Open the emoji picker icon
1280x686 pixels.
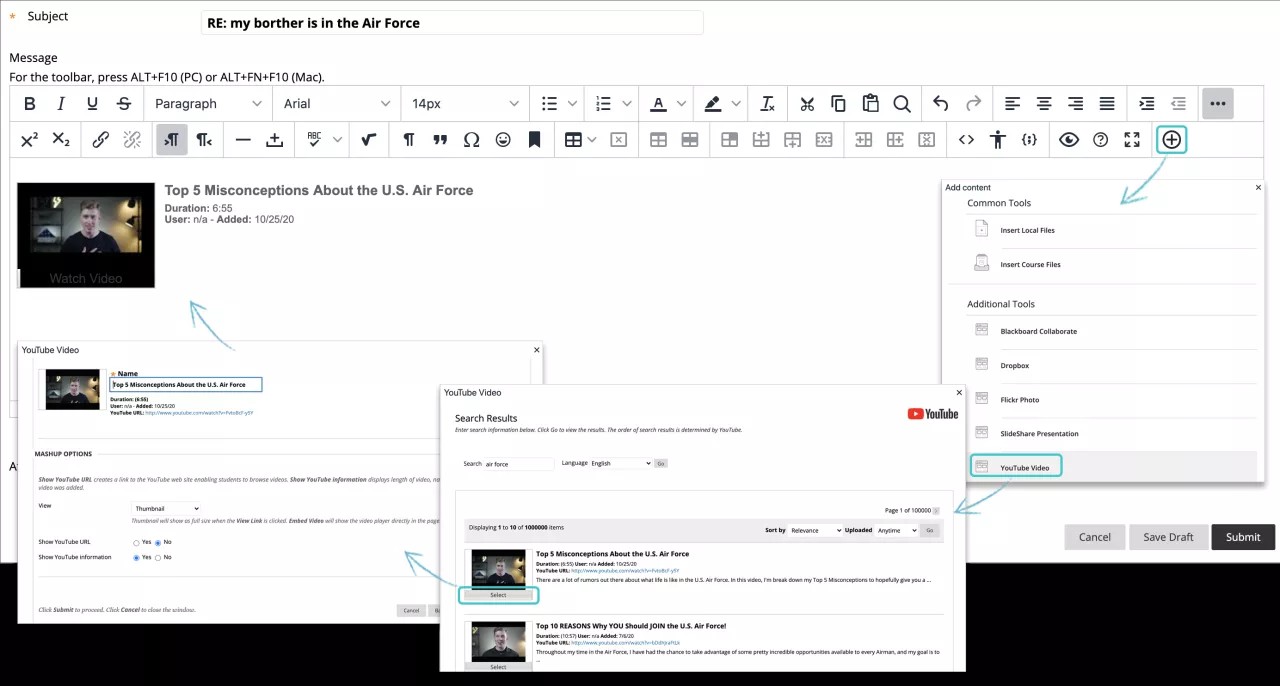click(x=503, y=139)
